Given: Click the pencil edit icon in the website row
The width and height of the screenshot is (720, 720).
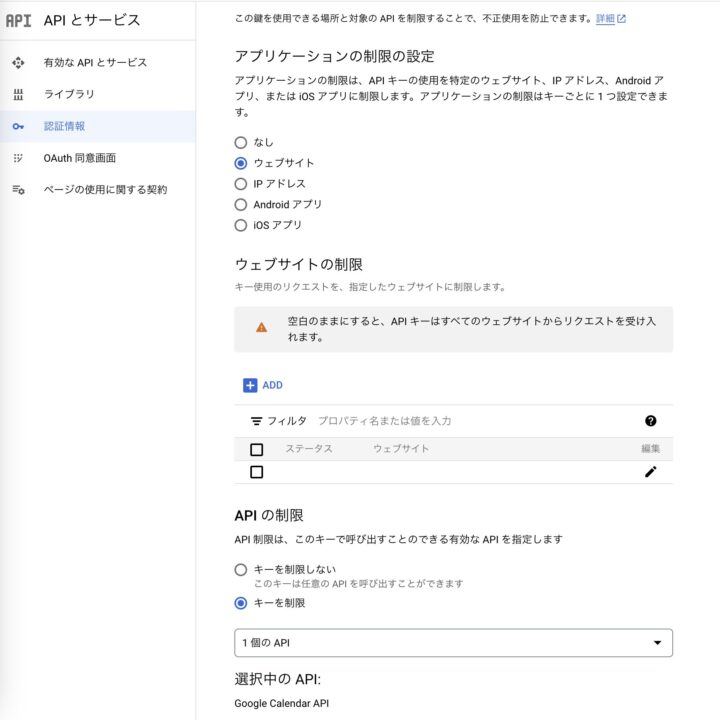Looking at the screenshot, I should click(x=650, y=472).
